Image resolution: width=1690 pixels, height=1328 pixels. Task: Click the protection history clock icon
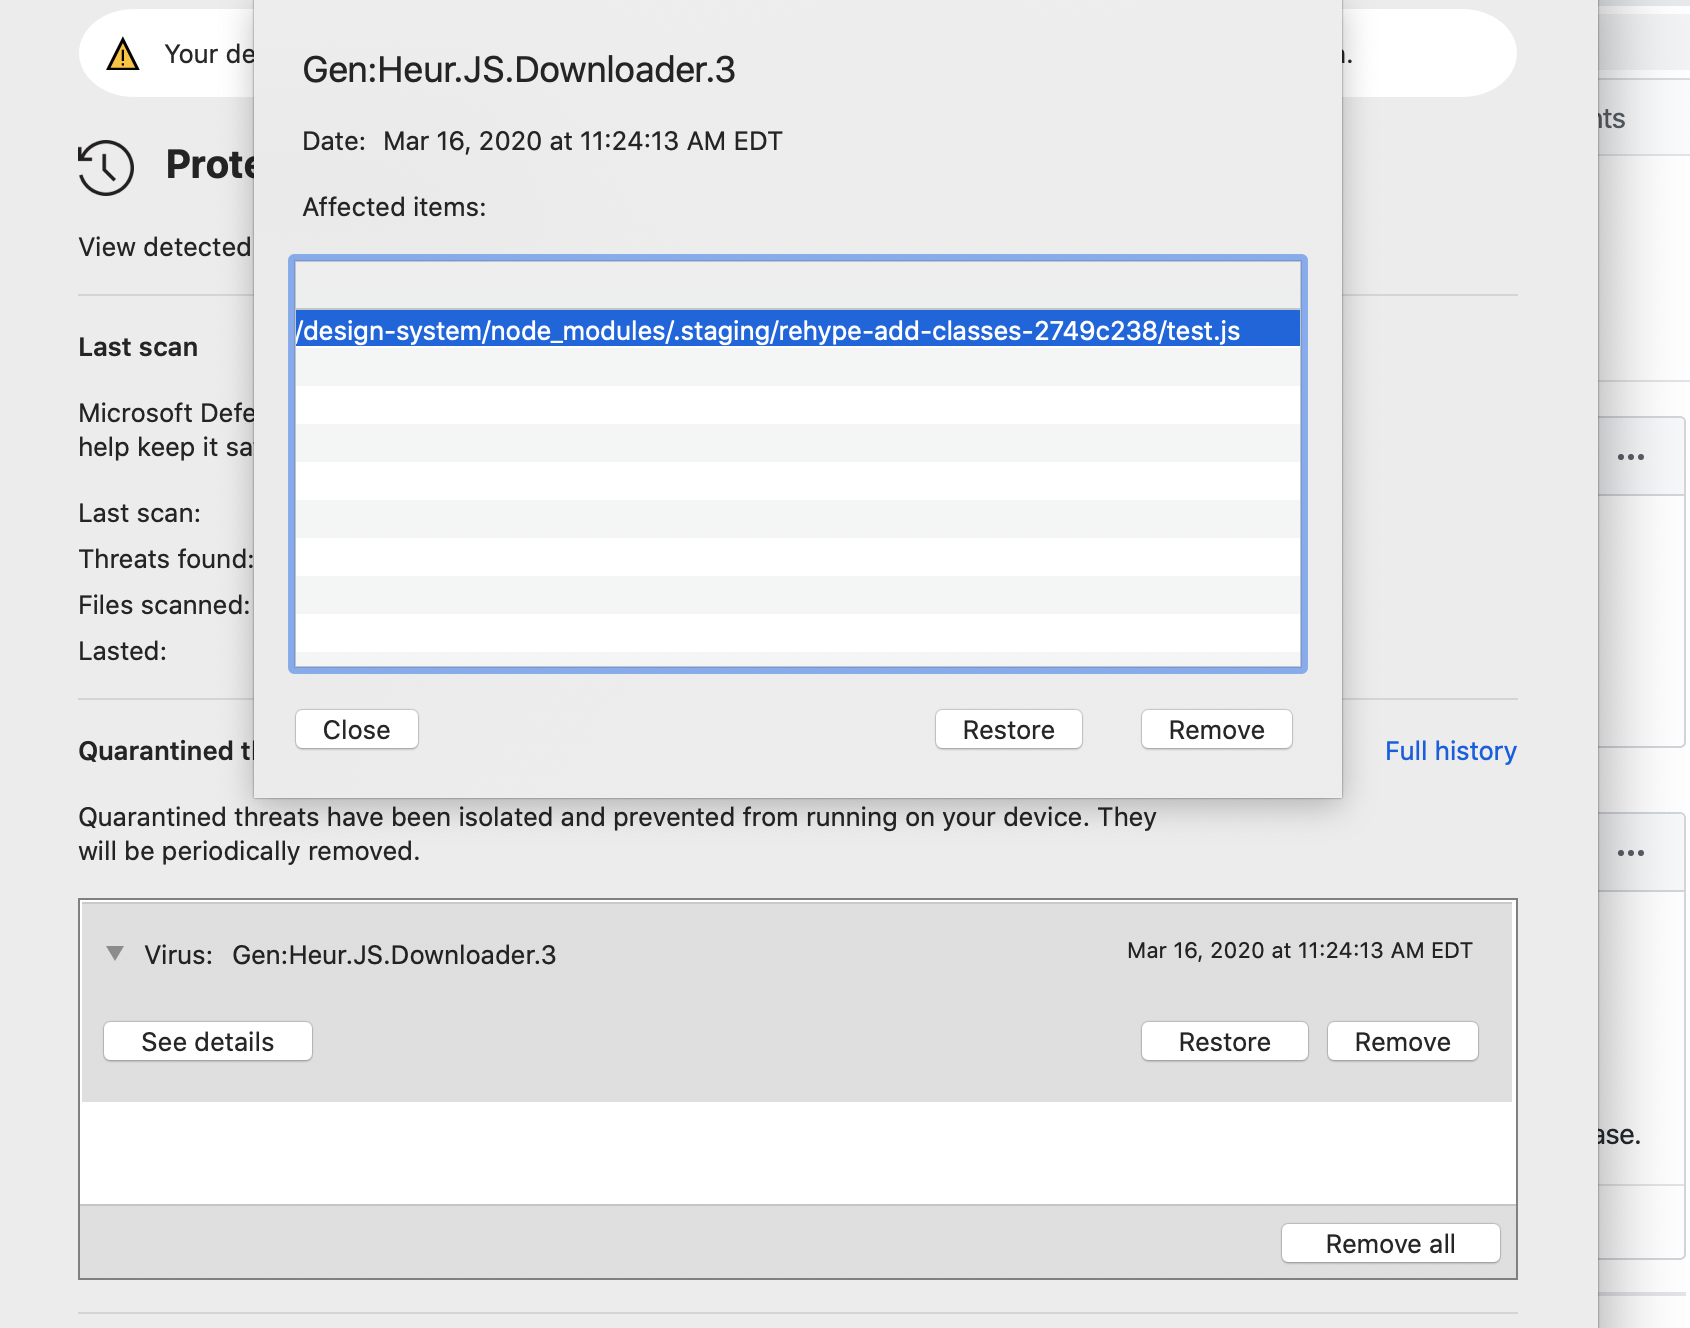pyautogui.click(x=106, y=167)
